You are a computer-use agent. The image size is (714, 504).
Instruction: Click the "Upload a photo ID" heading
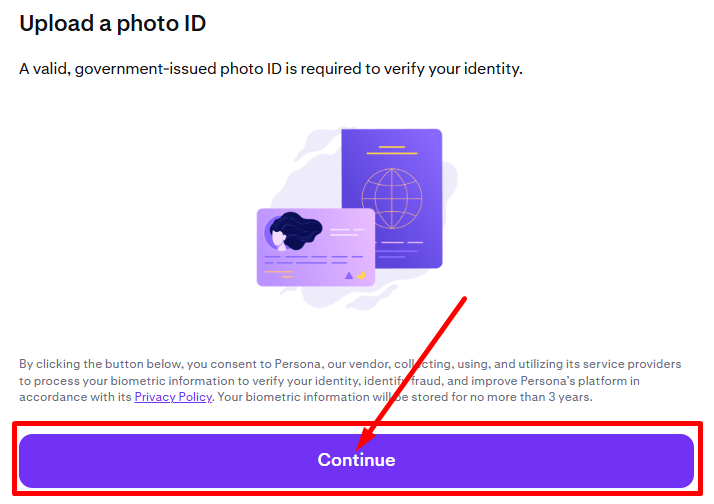(113, 22)
